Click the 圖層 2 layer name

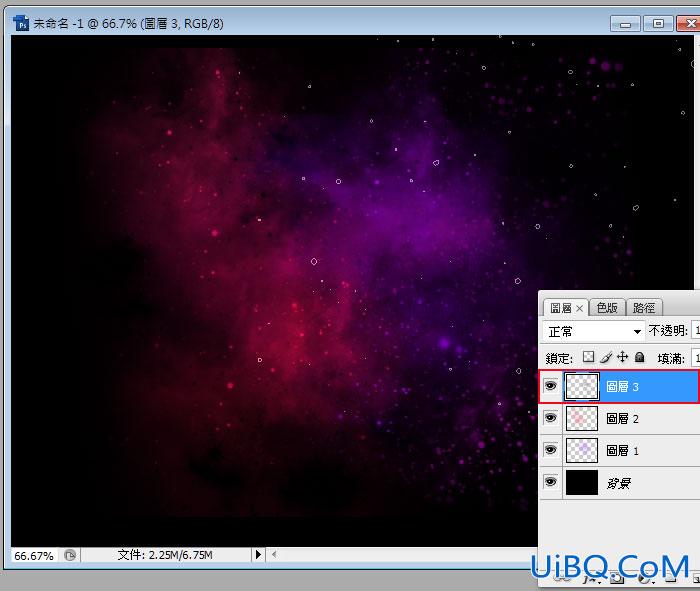point(622,419)
